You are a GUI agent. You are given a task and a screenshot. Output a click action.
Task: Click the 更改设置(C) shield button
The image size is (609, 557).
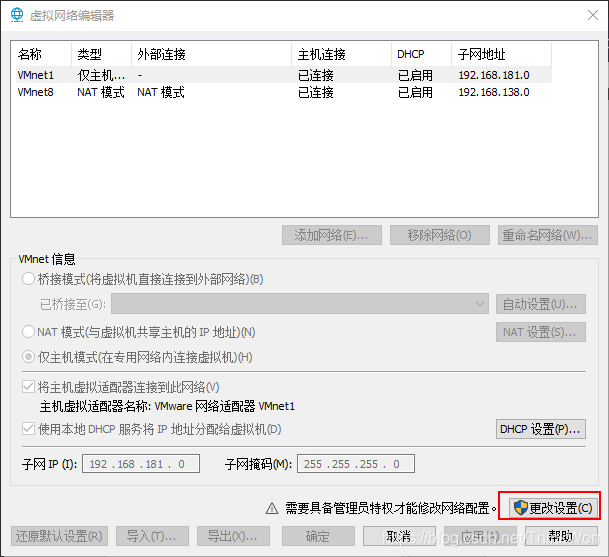click(x=552, y=508)
